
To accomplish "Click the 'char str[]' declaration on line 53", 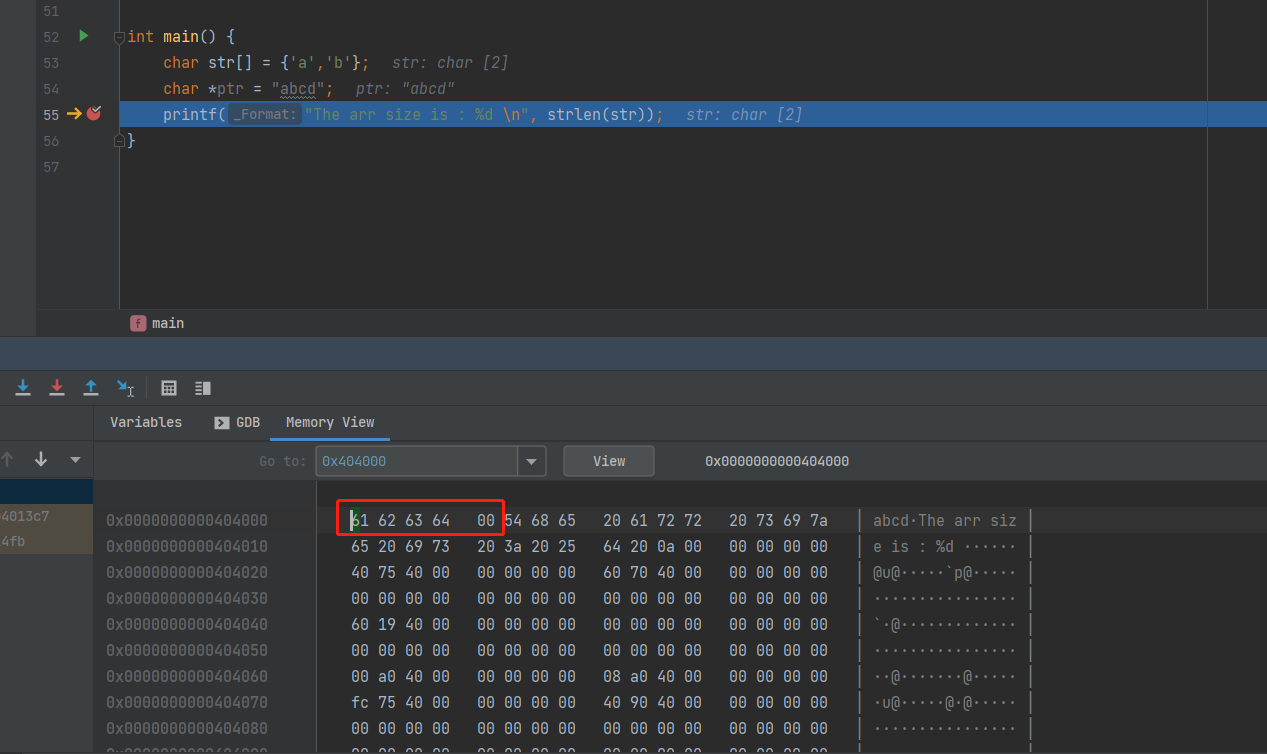I will pyautogui.click(x=206, y=63).
